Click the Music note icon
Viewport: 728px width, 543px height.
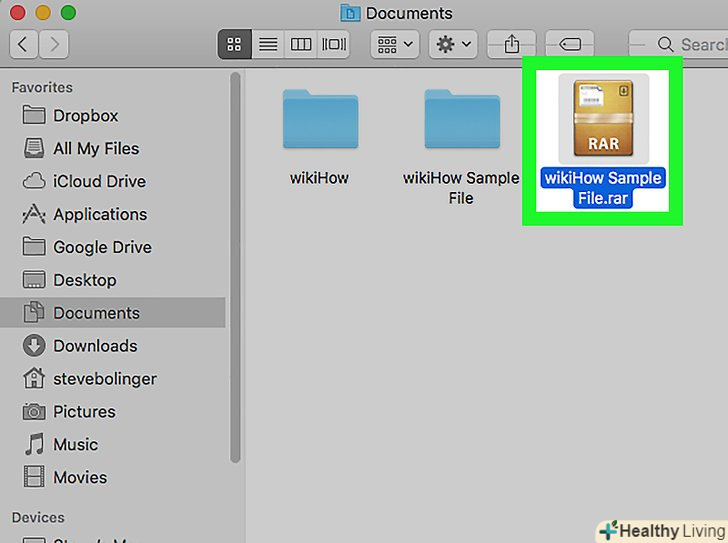pos(35,444)
